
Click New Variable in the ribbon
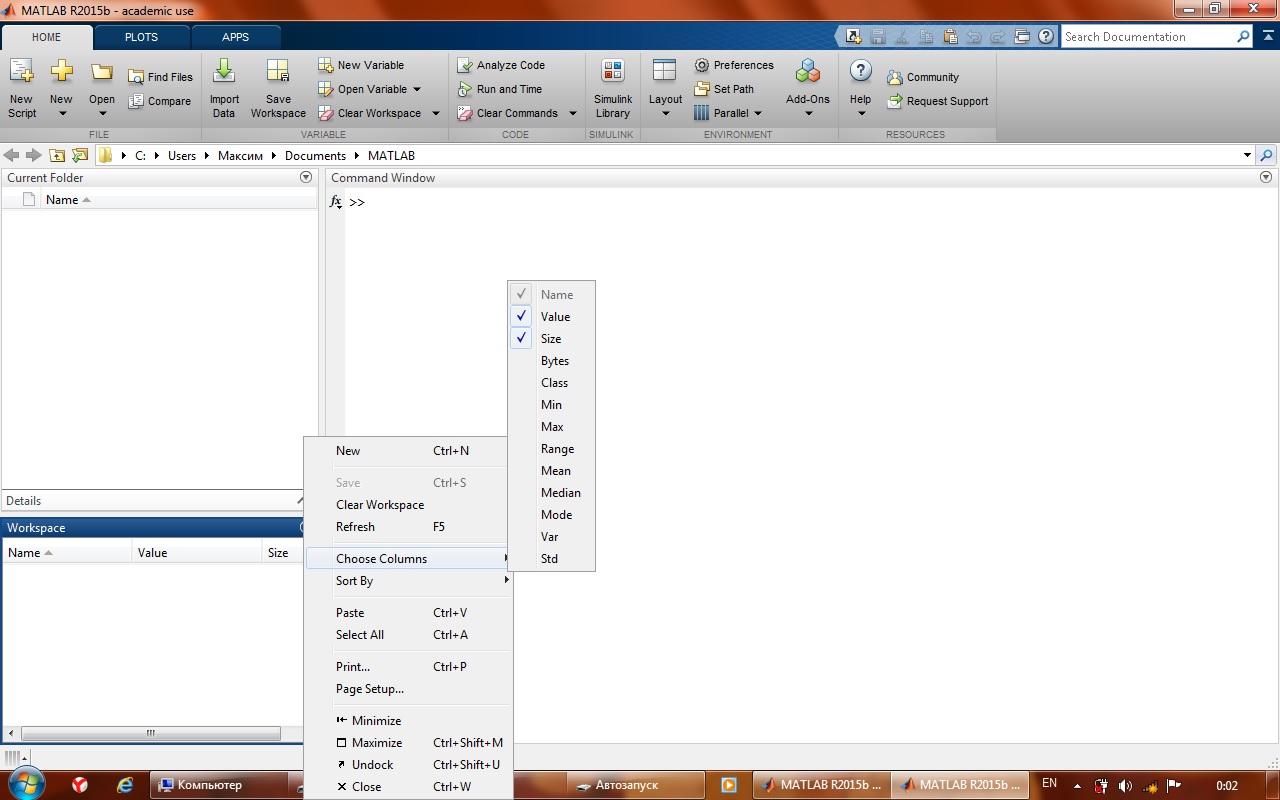tap(361, 65)
